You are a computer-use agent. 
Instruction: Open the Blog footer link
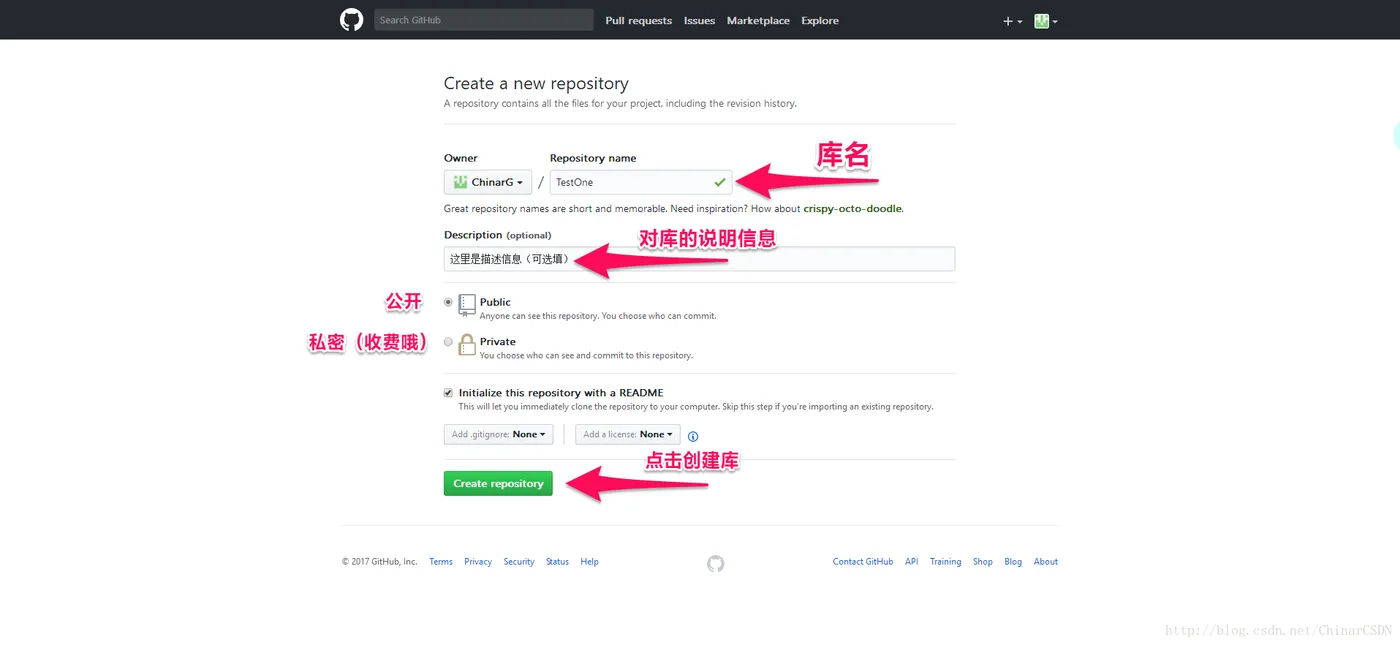point(1013,562)
